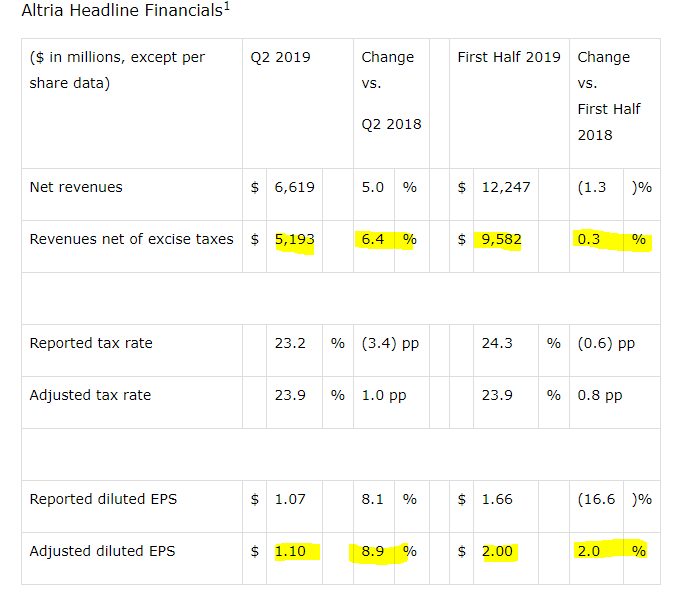Click the (3.4) pp change cell
Image resolution: width=690 pixels, height=591 pixels.
coord(390,343)
